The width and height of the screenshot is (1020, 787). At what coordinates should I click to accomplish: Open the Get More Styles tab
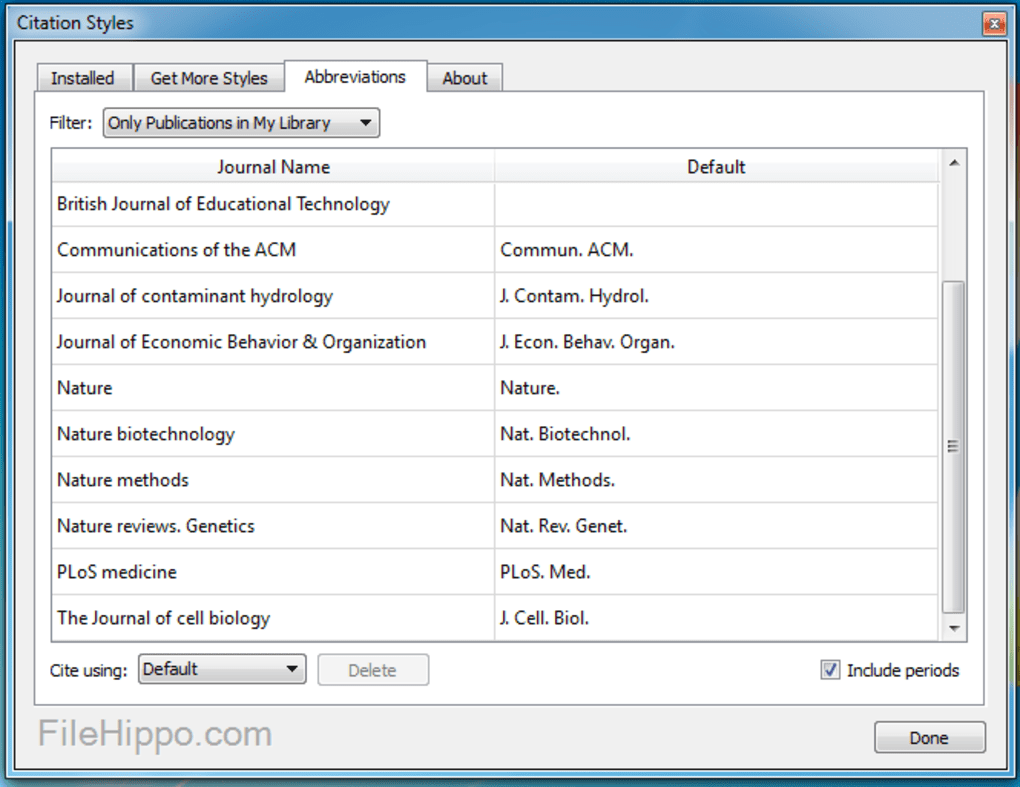tap(209, 77)
